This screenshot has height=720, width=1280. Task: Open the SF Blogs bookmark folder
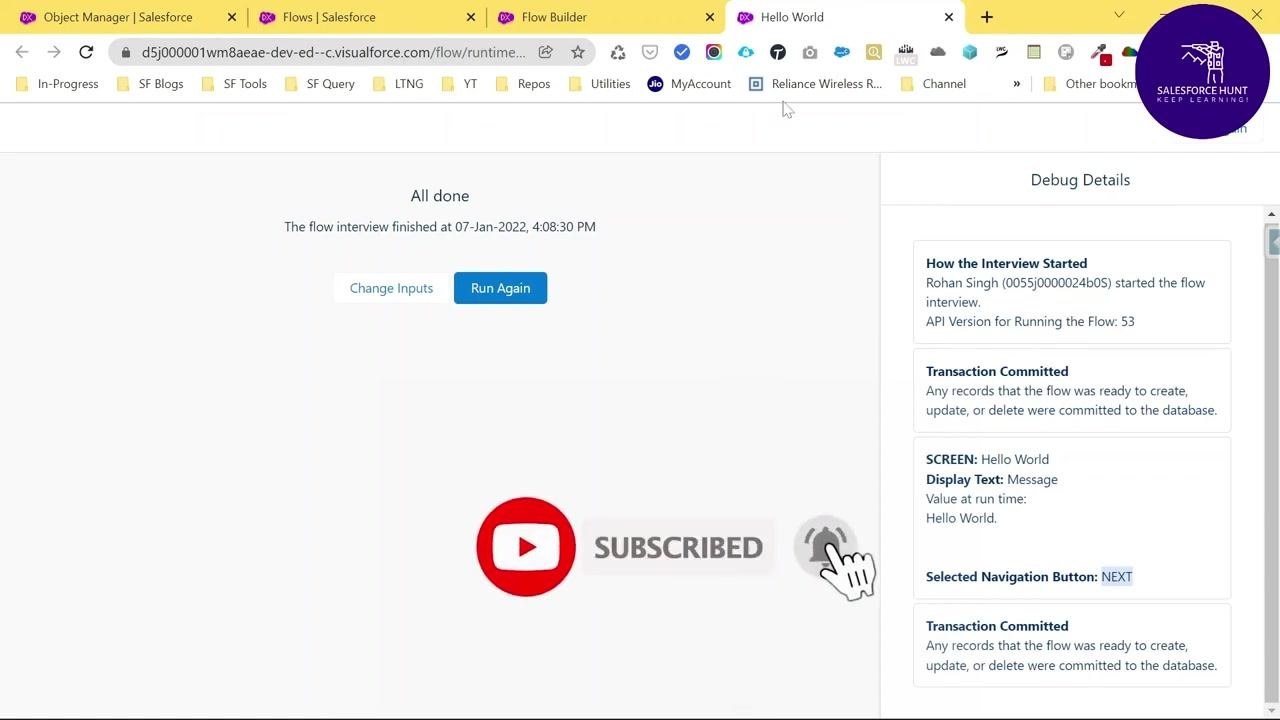[151, 84]
